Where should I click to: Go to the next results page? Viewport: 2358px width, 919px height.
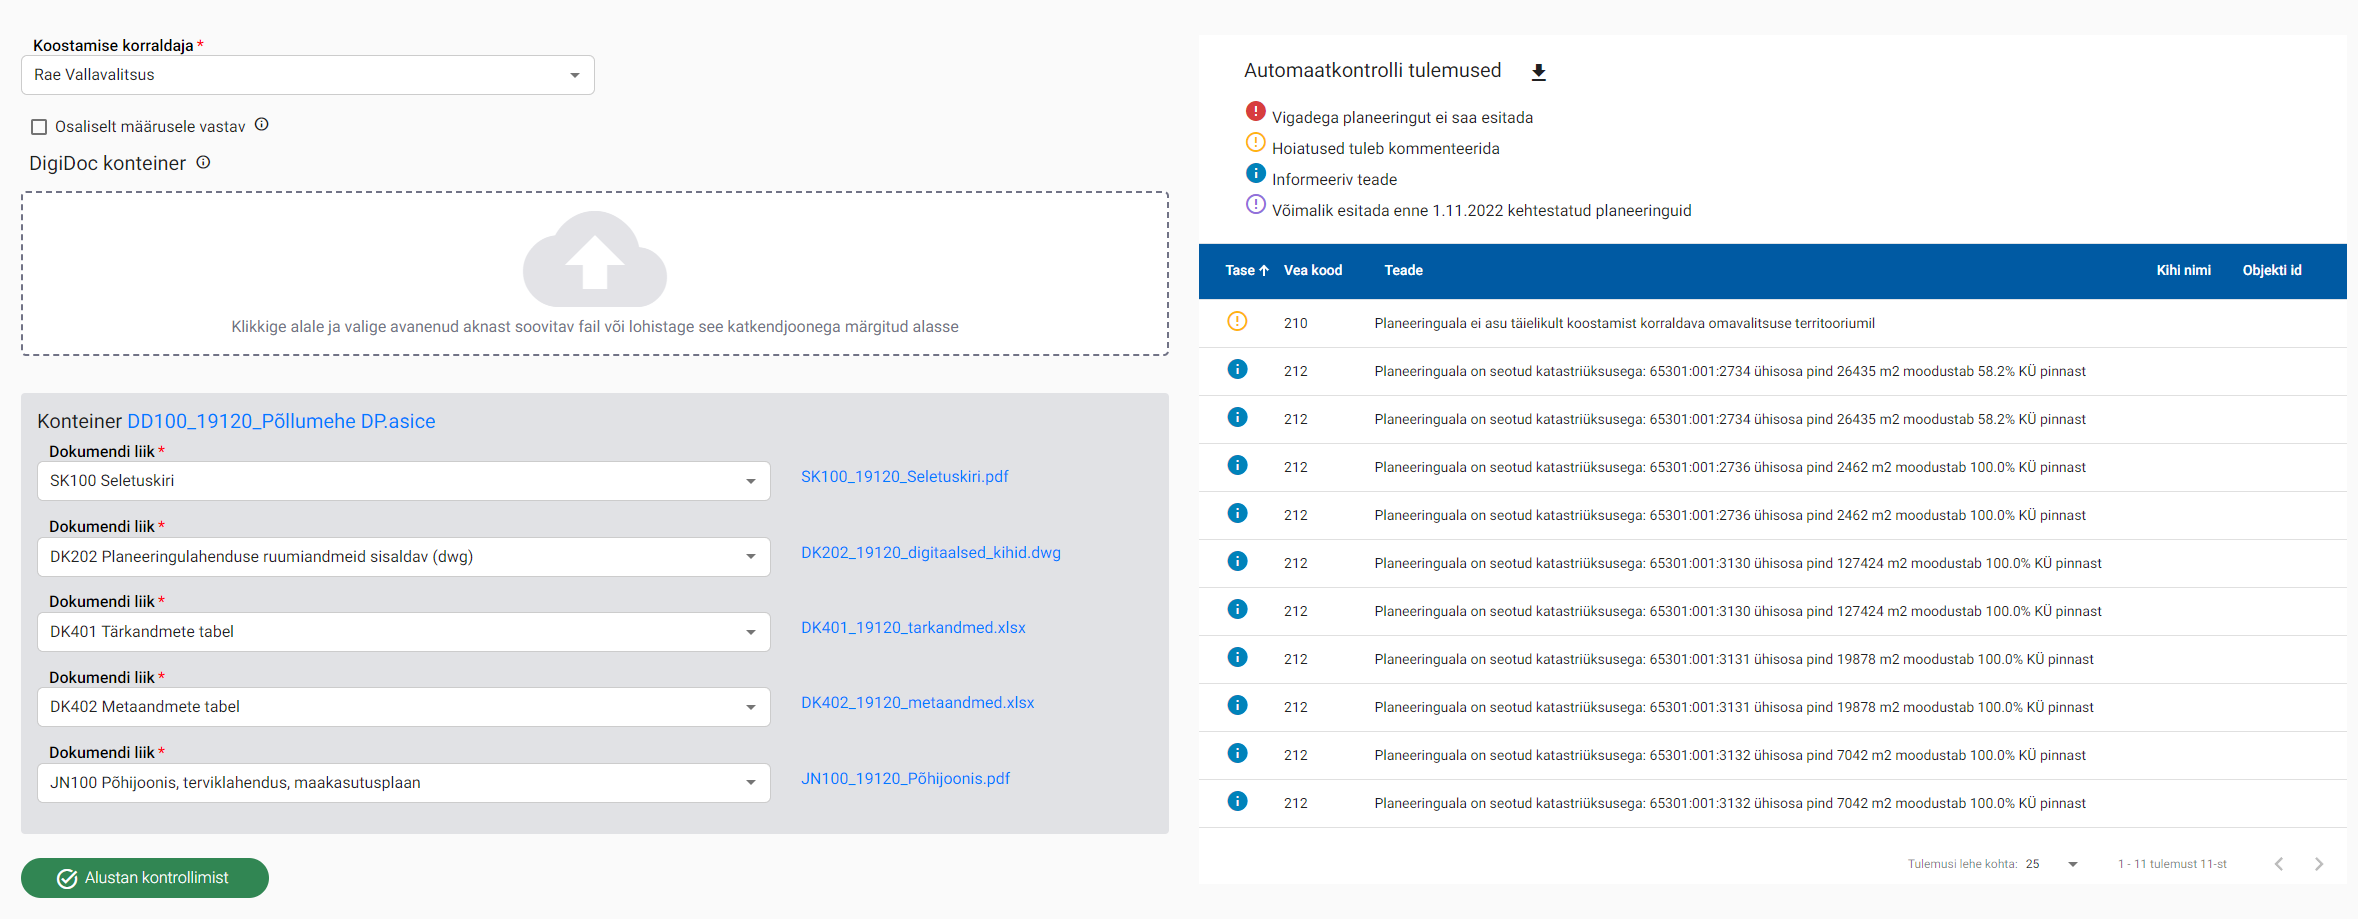click(x=2319, y=864)
